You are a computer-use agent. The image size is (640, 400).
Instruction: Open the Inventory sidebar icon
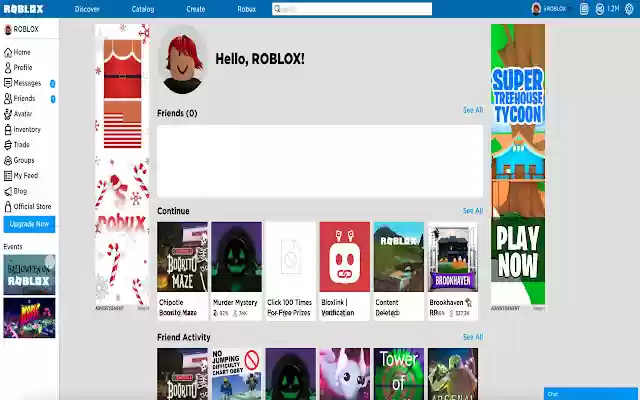[x=8, y=129]
